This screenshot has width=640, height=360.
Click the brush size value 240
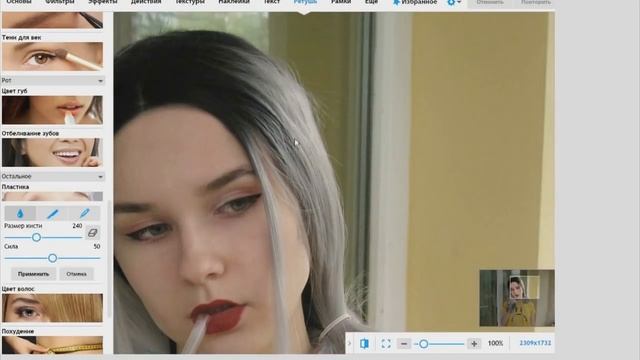(x=77, y=226)
